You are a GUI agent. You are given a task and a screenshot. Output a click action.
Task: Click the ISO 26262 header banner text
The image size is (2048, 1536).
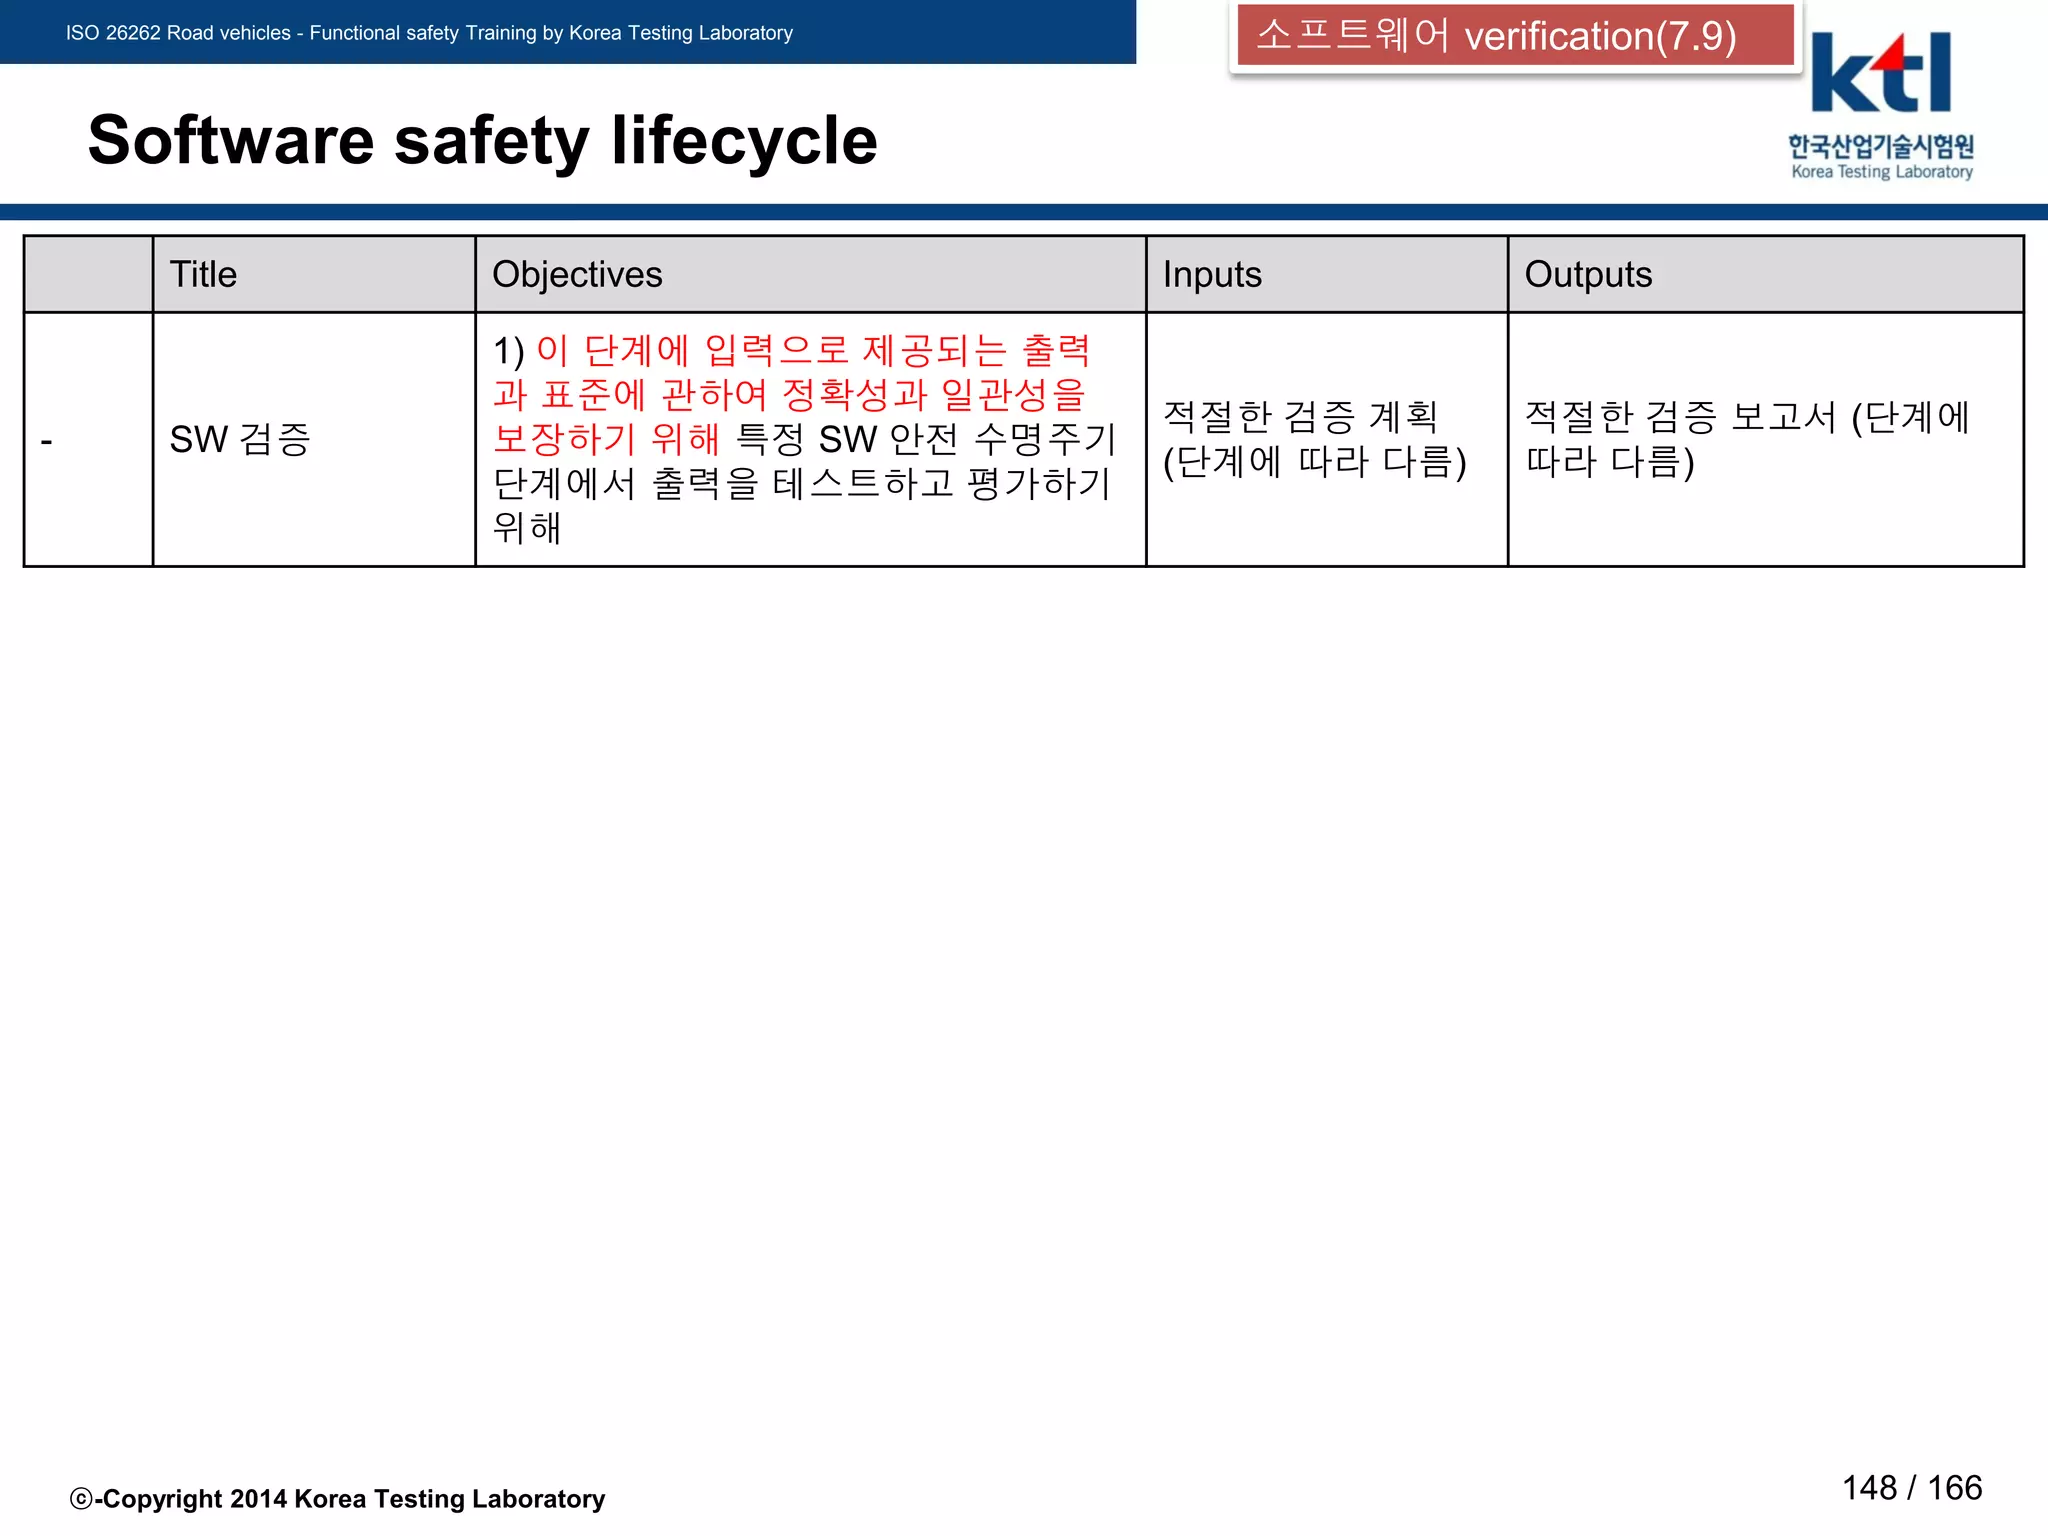click(429, 33)
